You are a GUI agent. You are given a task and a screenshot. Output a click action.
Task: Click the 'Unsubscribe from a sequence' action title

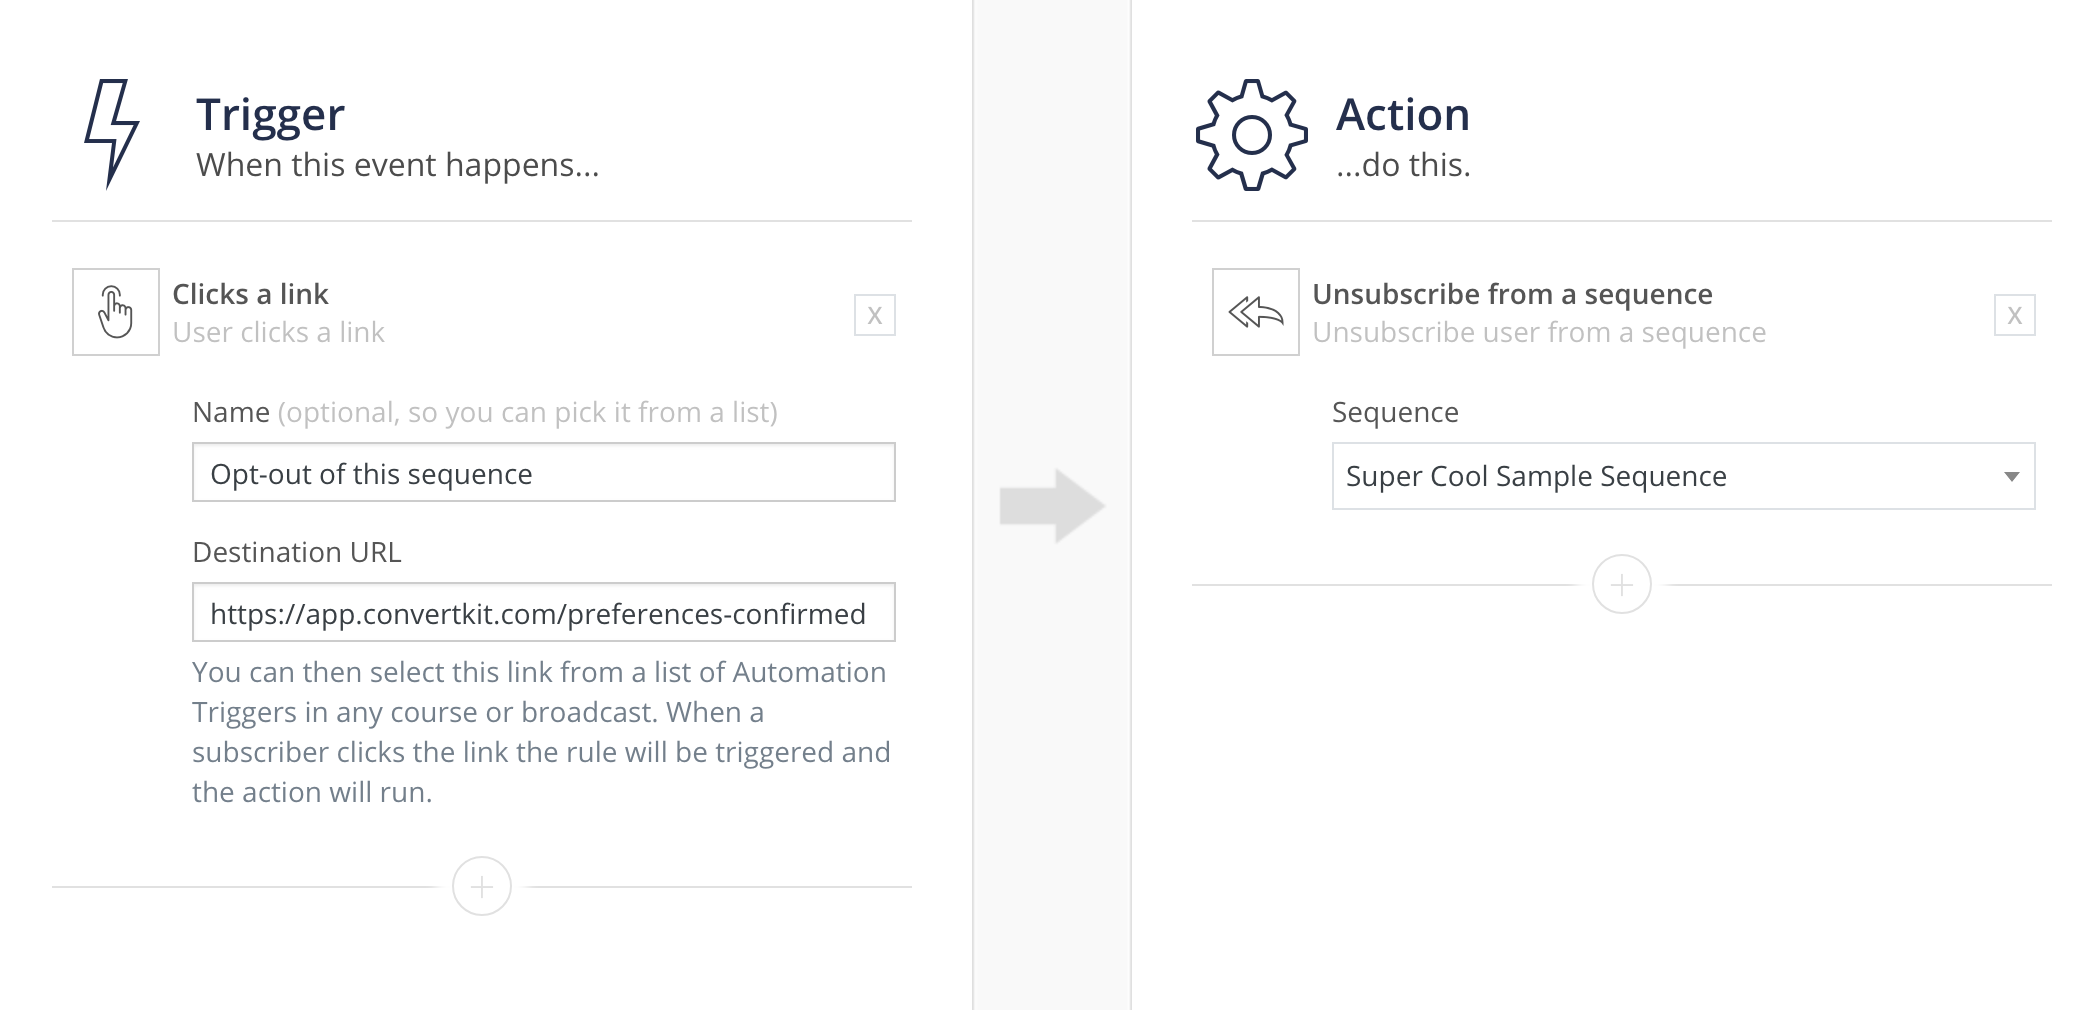point(1512,294)
